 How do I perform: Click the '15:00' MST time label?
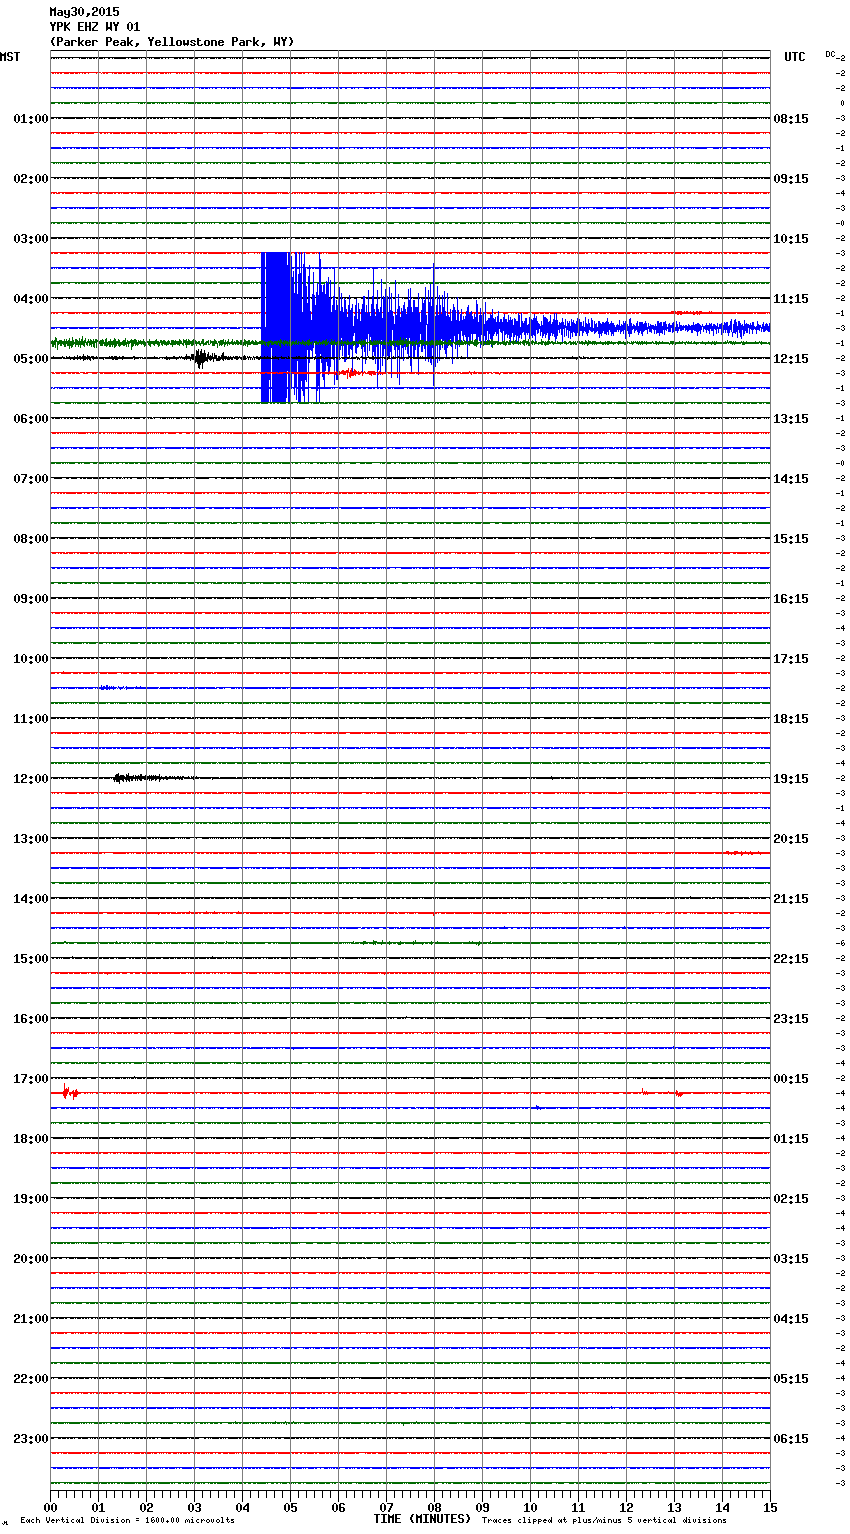[30, 958]
